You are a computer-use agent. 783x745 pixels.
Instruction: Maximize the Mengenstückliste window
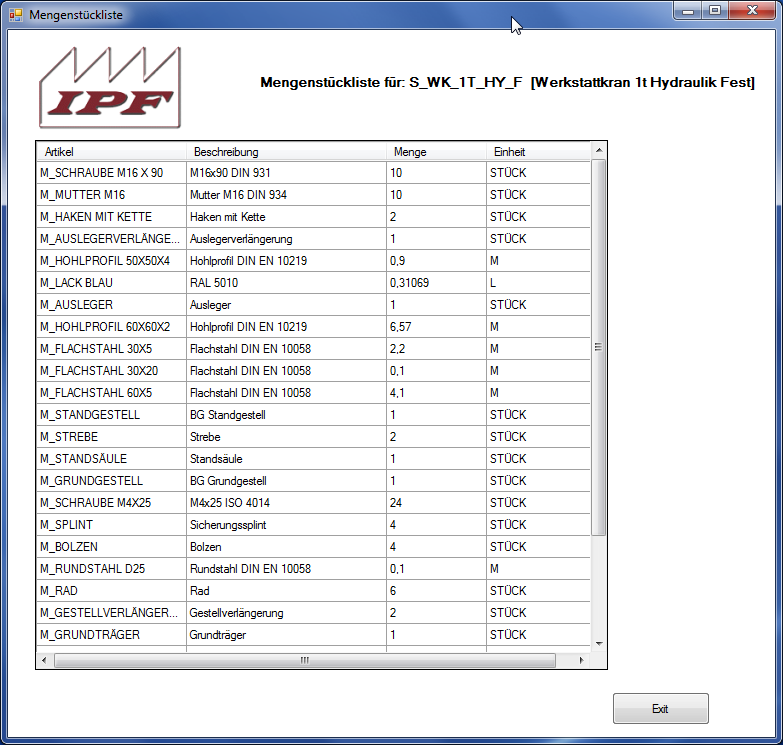tap(714, 10)
